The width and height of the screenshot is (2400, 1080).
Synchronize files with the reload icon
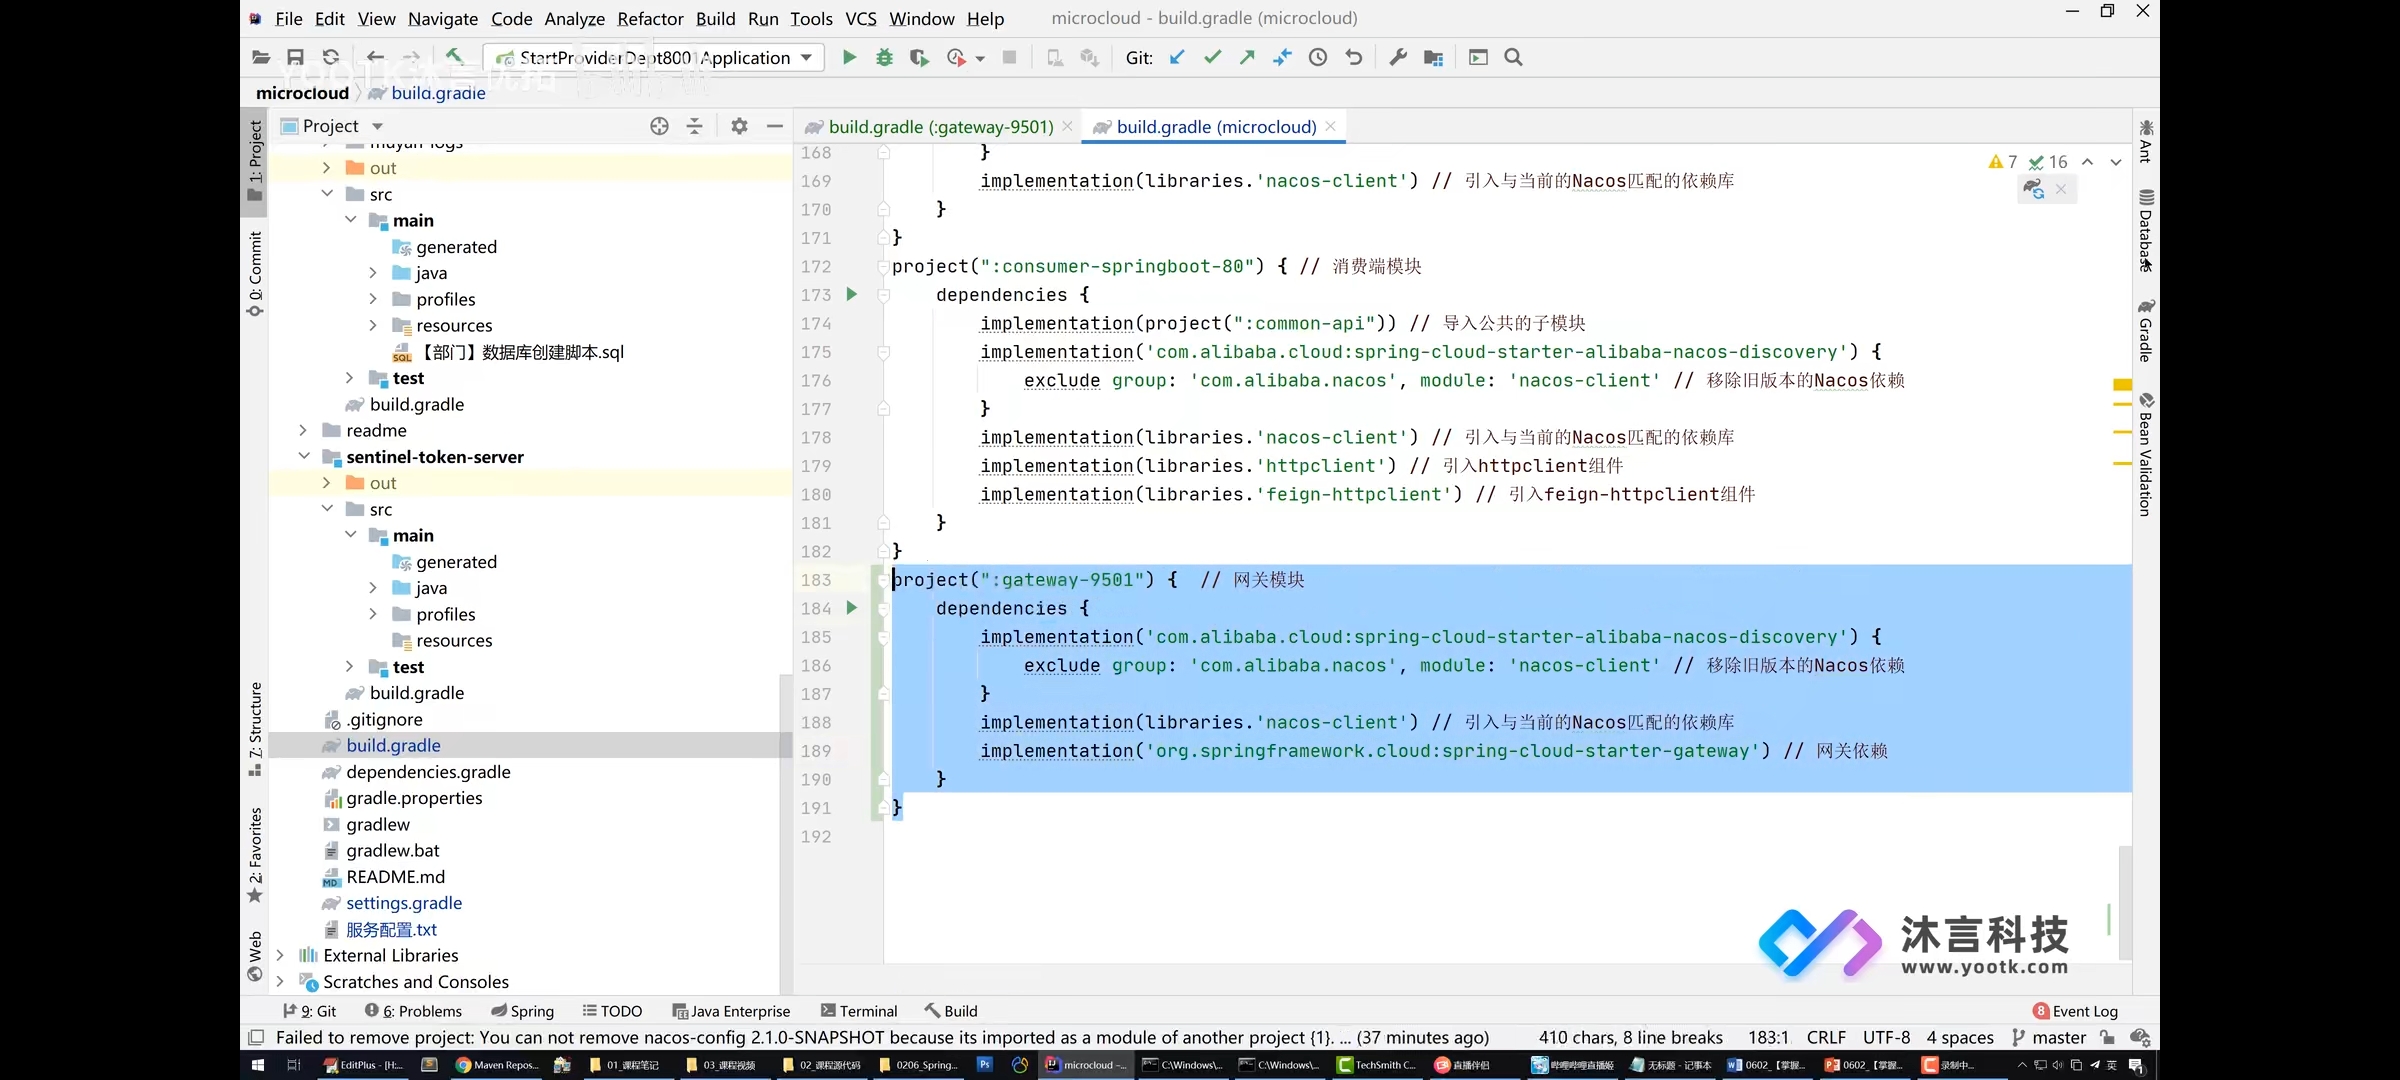331,58
